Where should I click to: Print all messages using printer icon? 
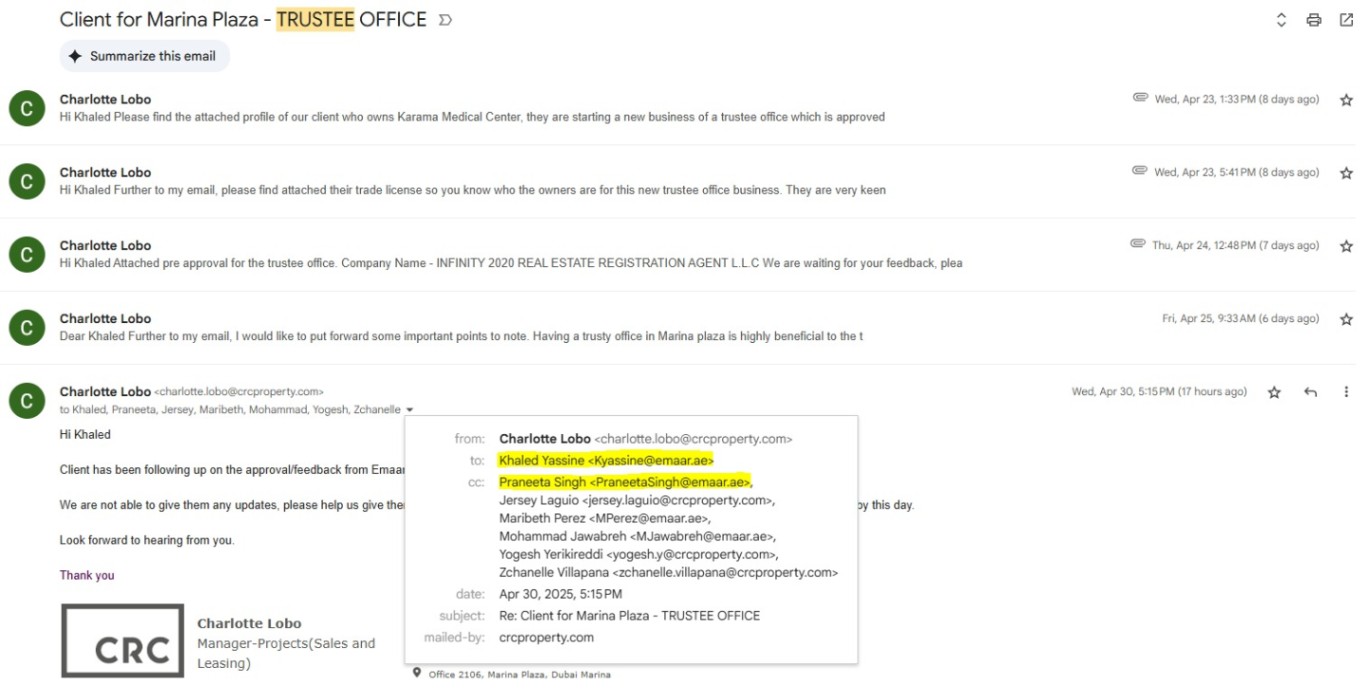1314,20
